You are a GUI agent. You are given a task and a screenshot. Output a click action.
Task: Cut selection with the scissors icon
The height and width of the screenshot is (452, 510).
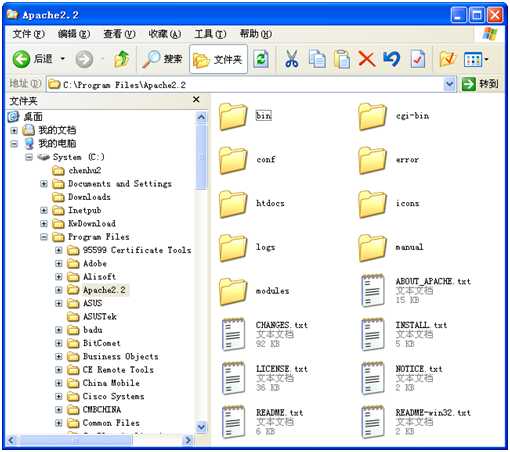(292, 59)
